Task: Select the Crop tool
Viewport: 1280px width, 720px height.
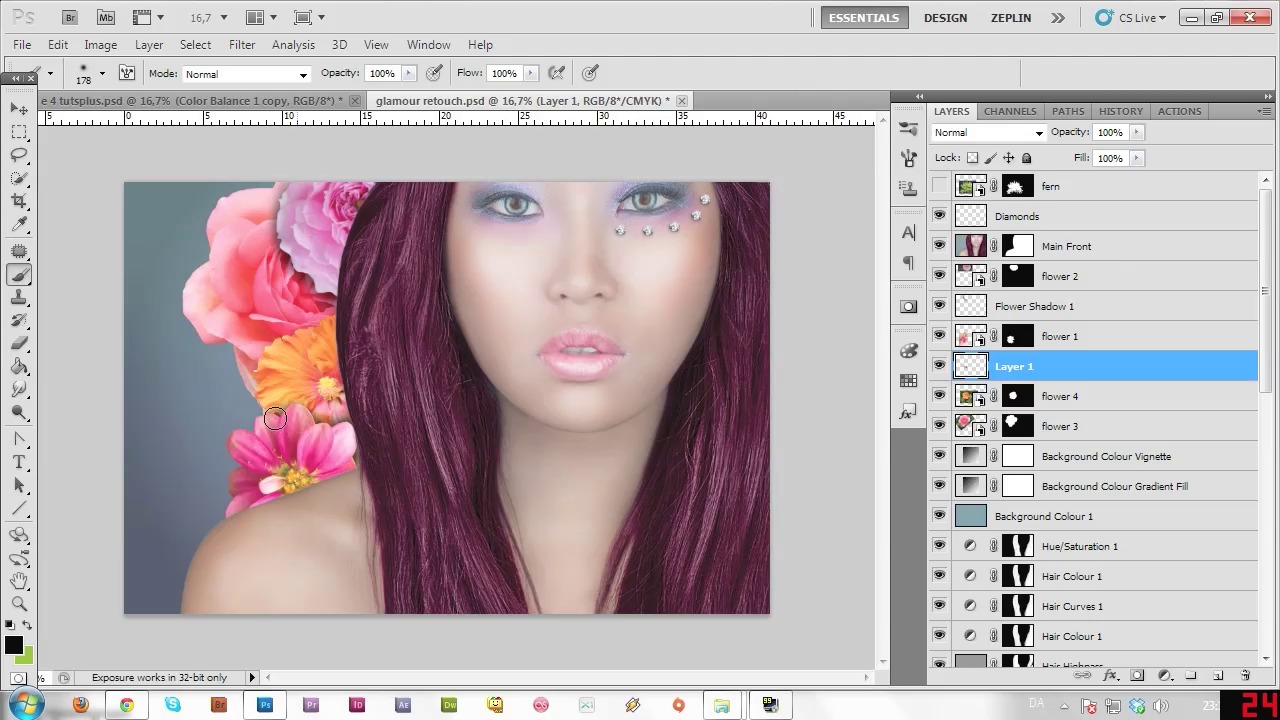Action: [19, 201]
